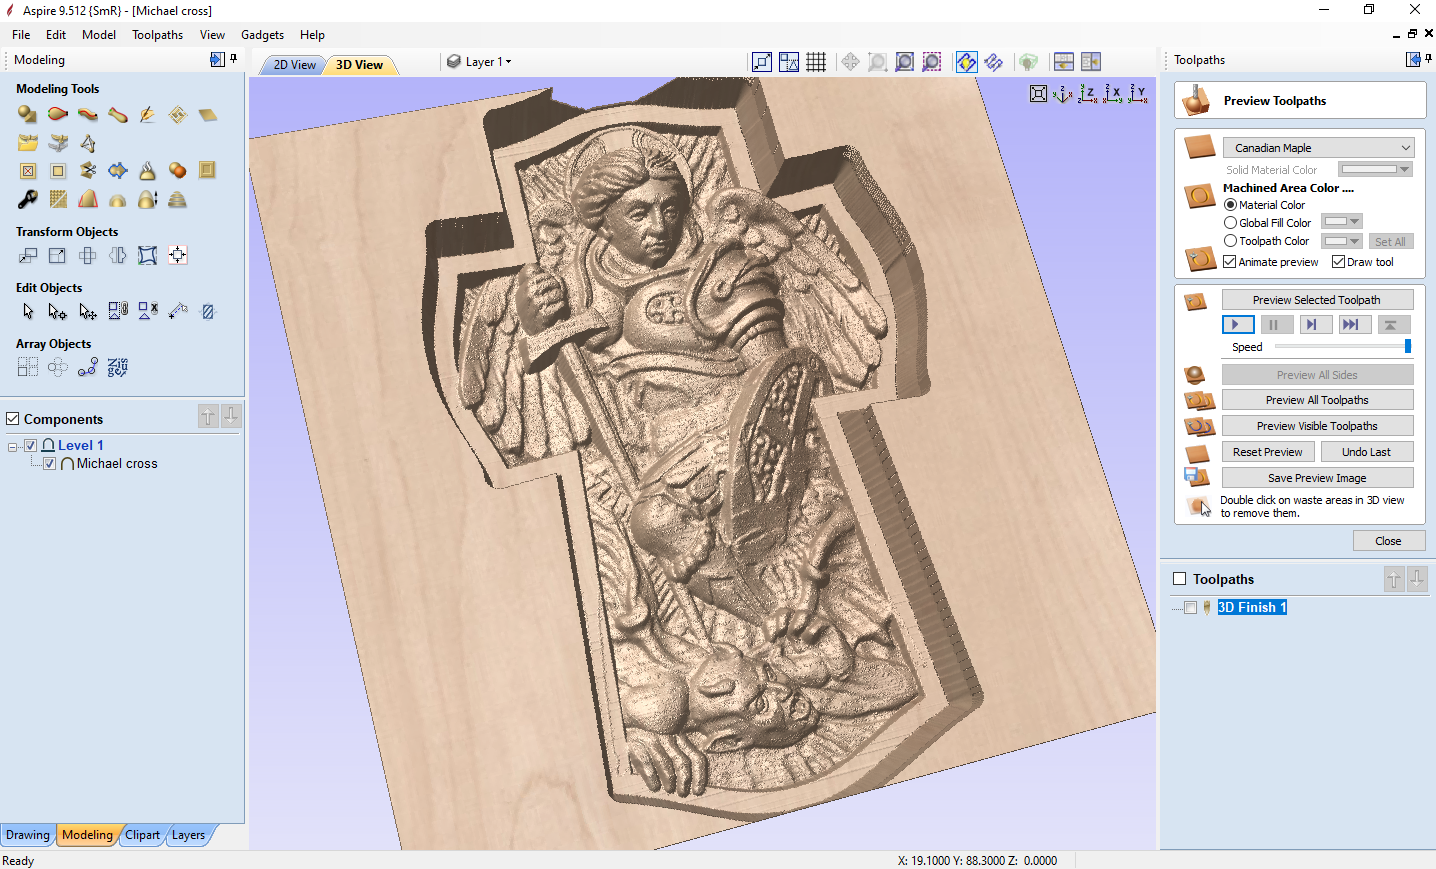The image size is (1436, 869).
Task: Click the Selection arrow tool under Edit Objects
Action: point(28,312)
